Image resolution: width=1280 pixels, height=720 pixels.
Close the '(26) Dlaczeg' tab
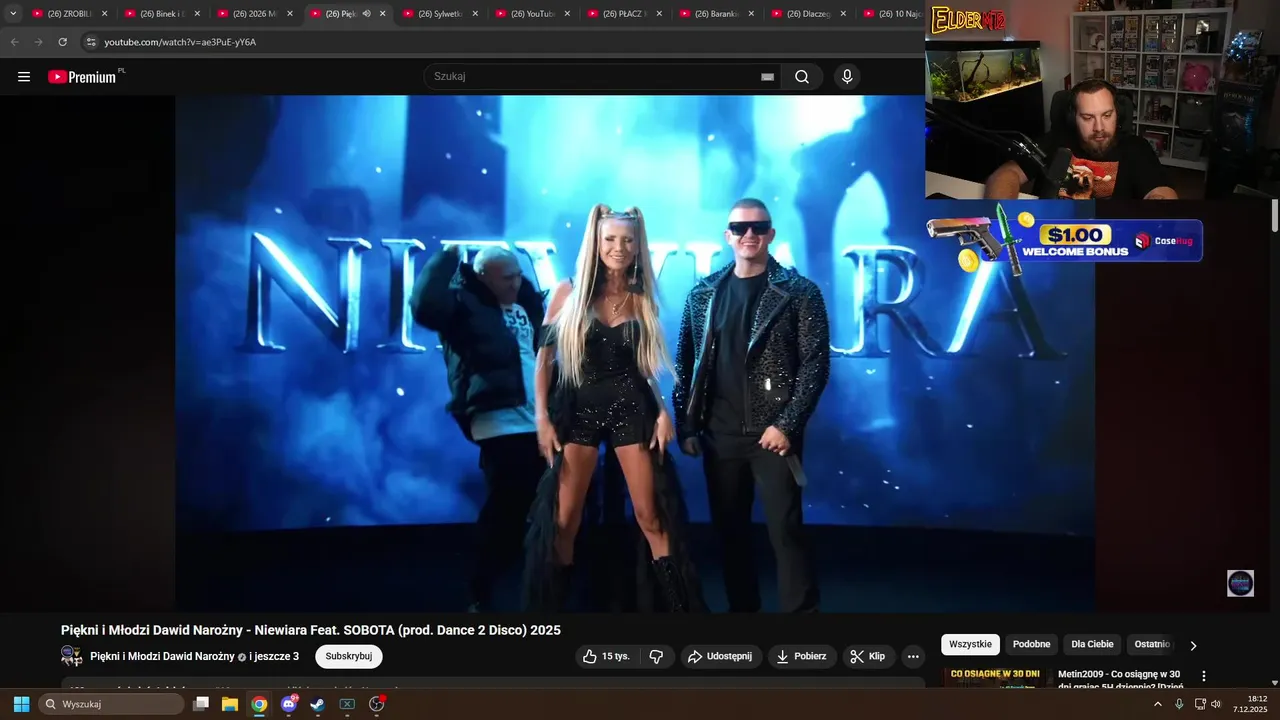coord(843,14)
